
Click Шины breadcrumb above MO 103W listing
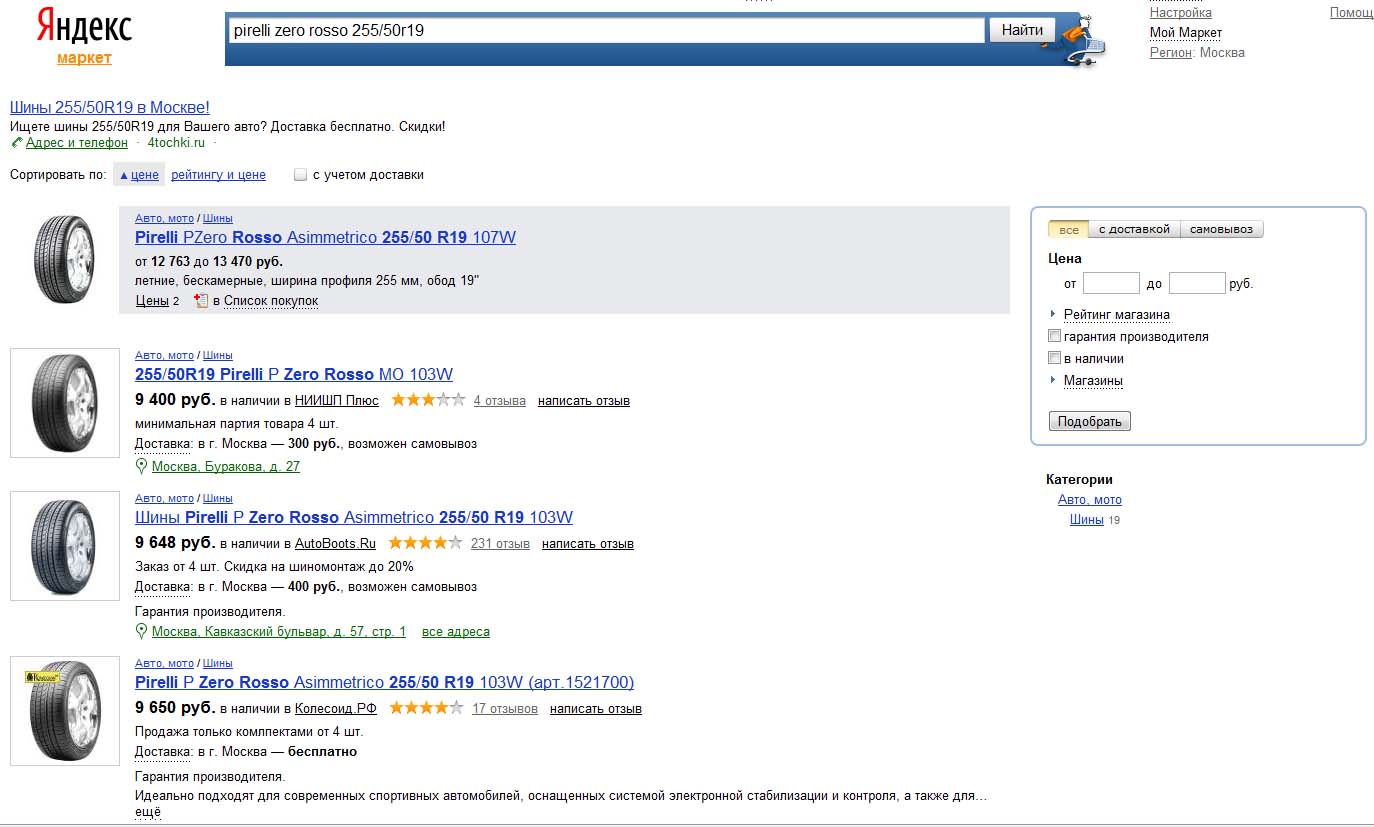click(x=217, y=355)
